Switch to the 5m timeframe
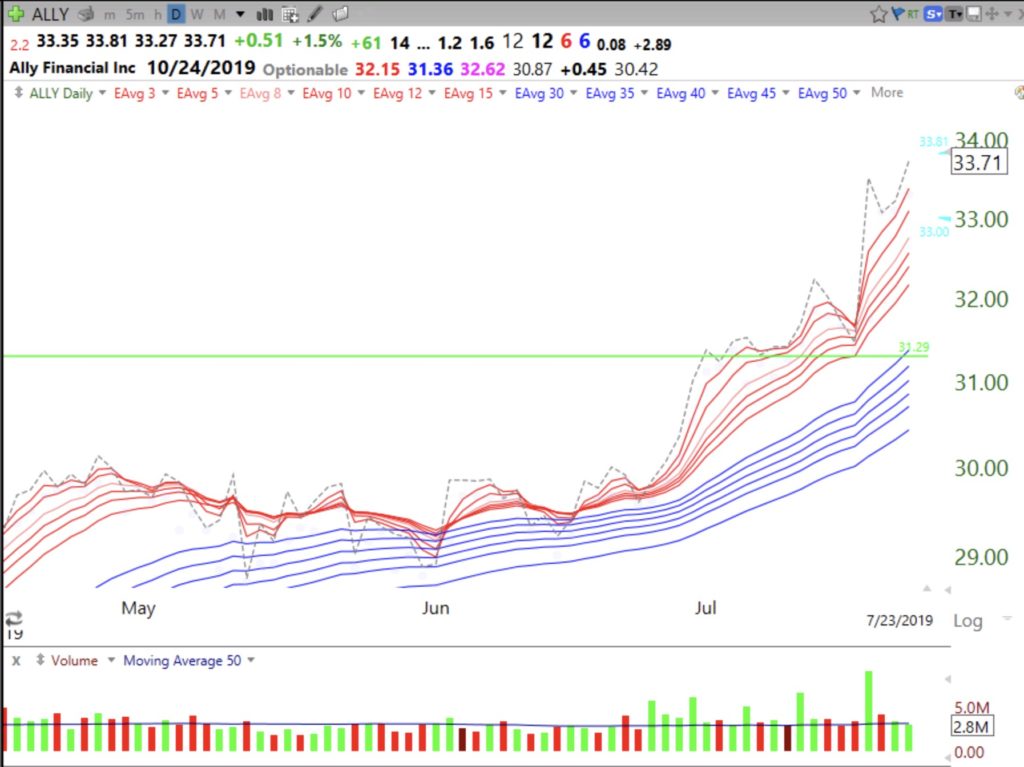Image resolution: width=1024 pixels, height=767 pixels. [135, 14]
